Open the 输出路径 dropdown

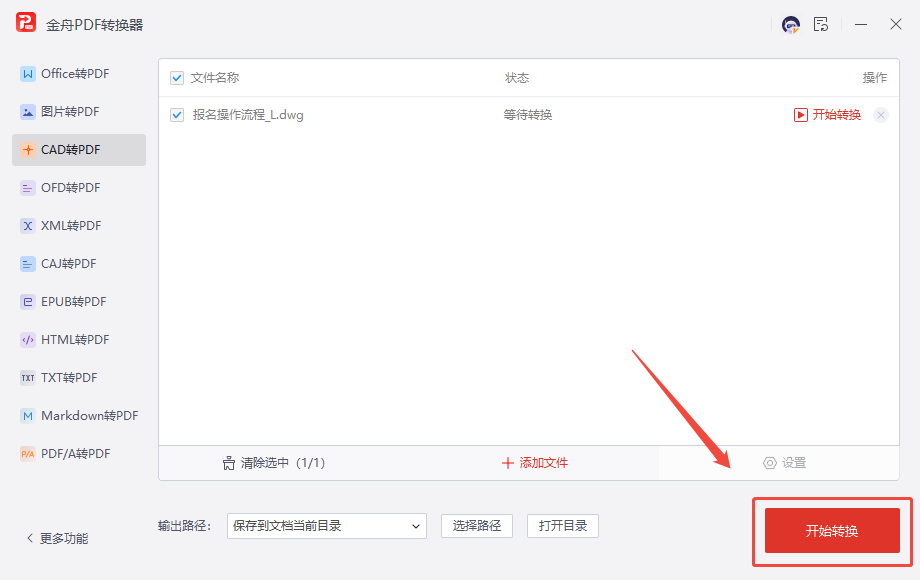click(327, 526)
